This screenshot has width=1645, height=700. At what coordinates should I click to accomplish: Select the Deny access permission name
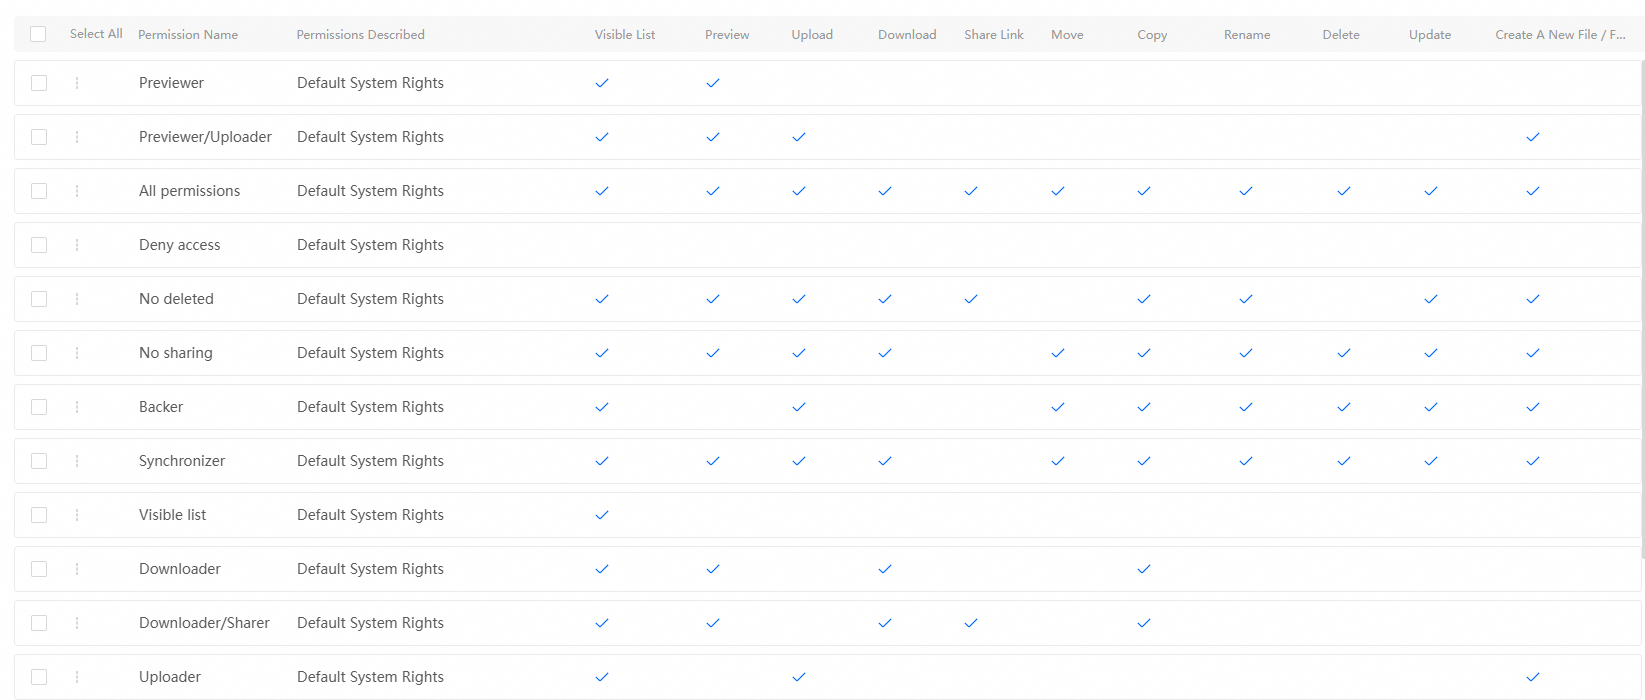[179, 245]
